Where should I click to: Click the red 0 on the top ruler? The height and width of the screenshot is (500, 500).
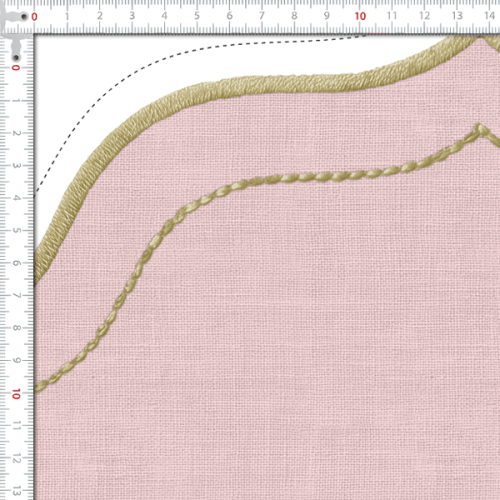point(34,16)
